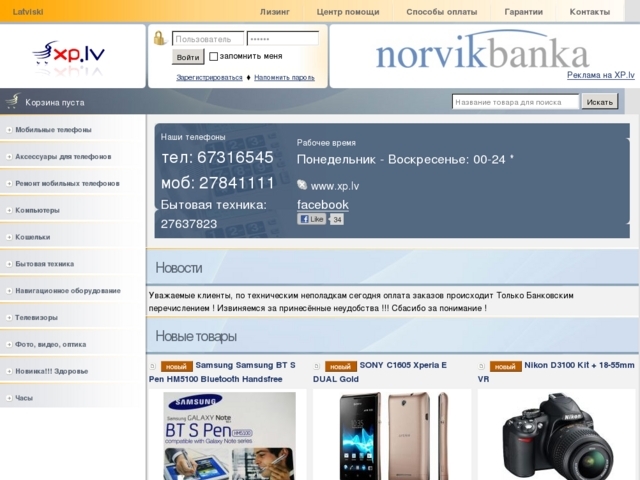This screenshot has width=640, height=480.
Task: Open the Nikon D3100 camera thumbnail
Action: click(557, 436)
